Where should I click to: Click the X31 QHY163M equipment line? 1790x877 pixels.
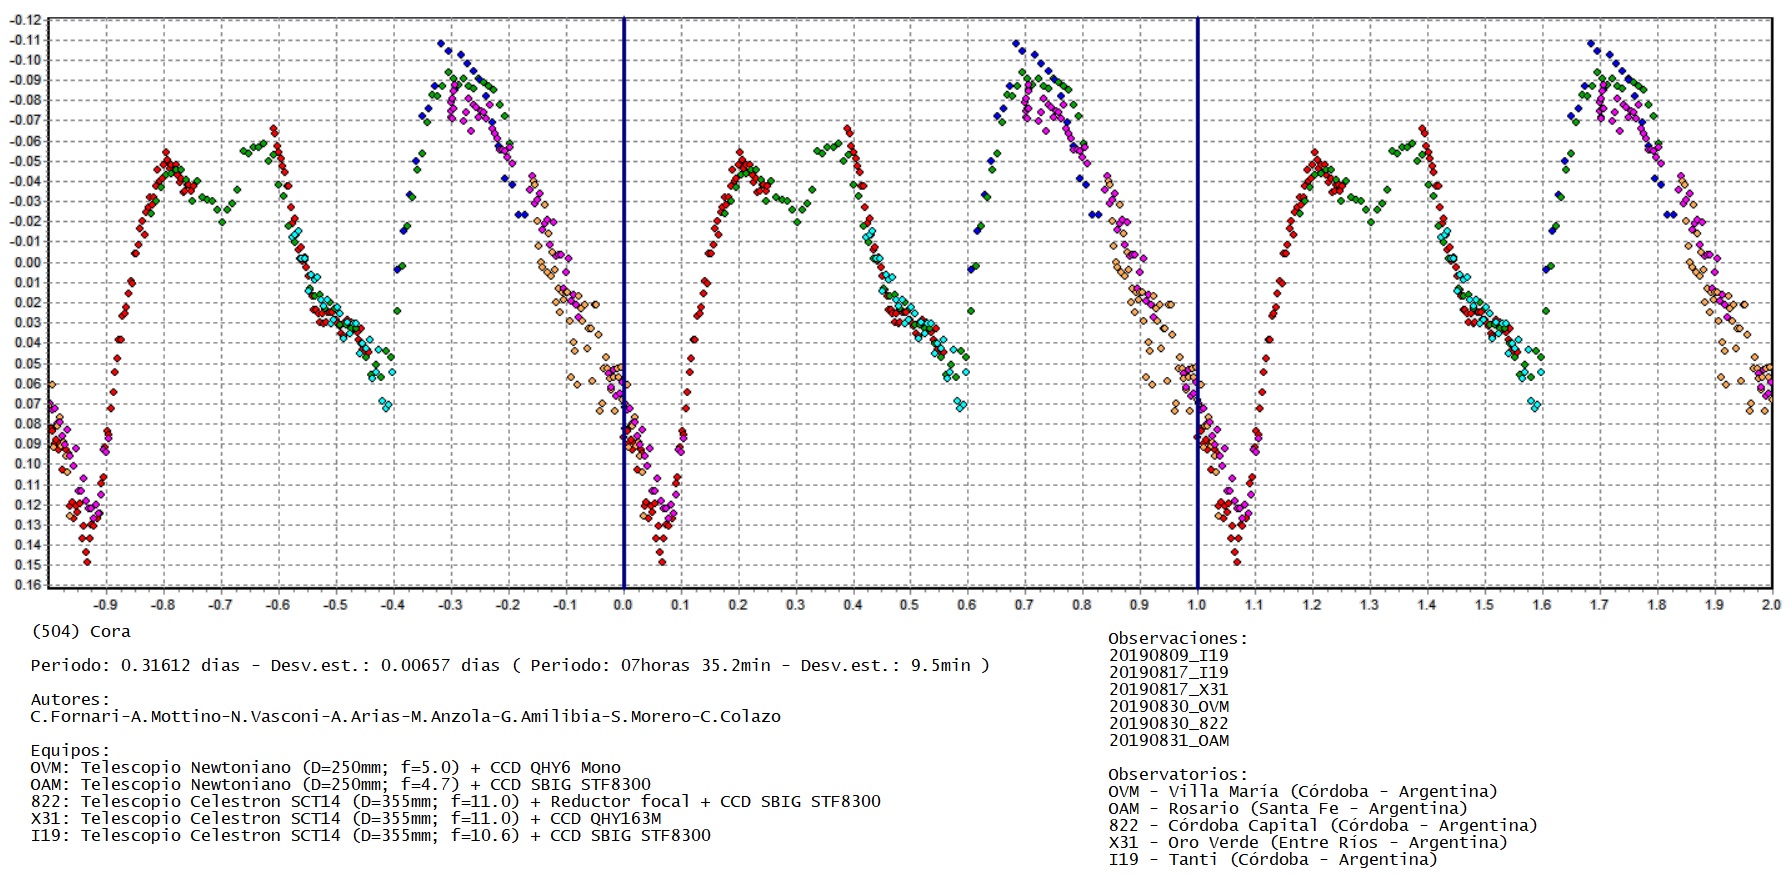[346, 818]
